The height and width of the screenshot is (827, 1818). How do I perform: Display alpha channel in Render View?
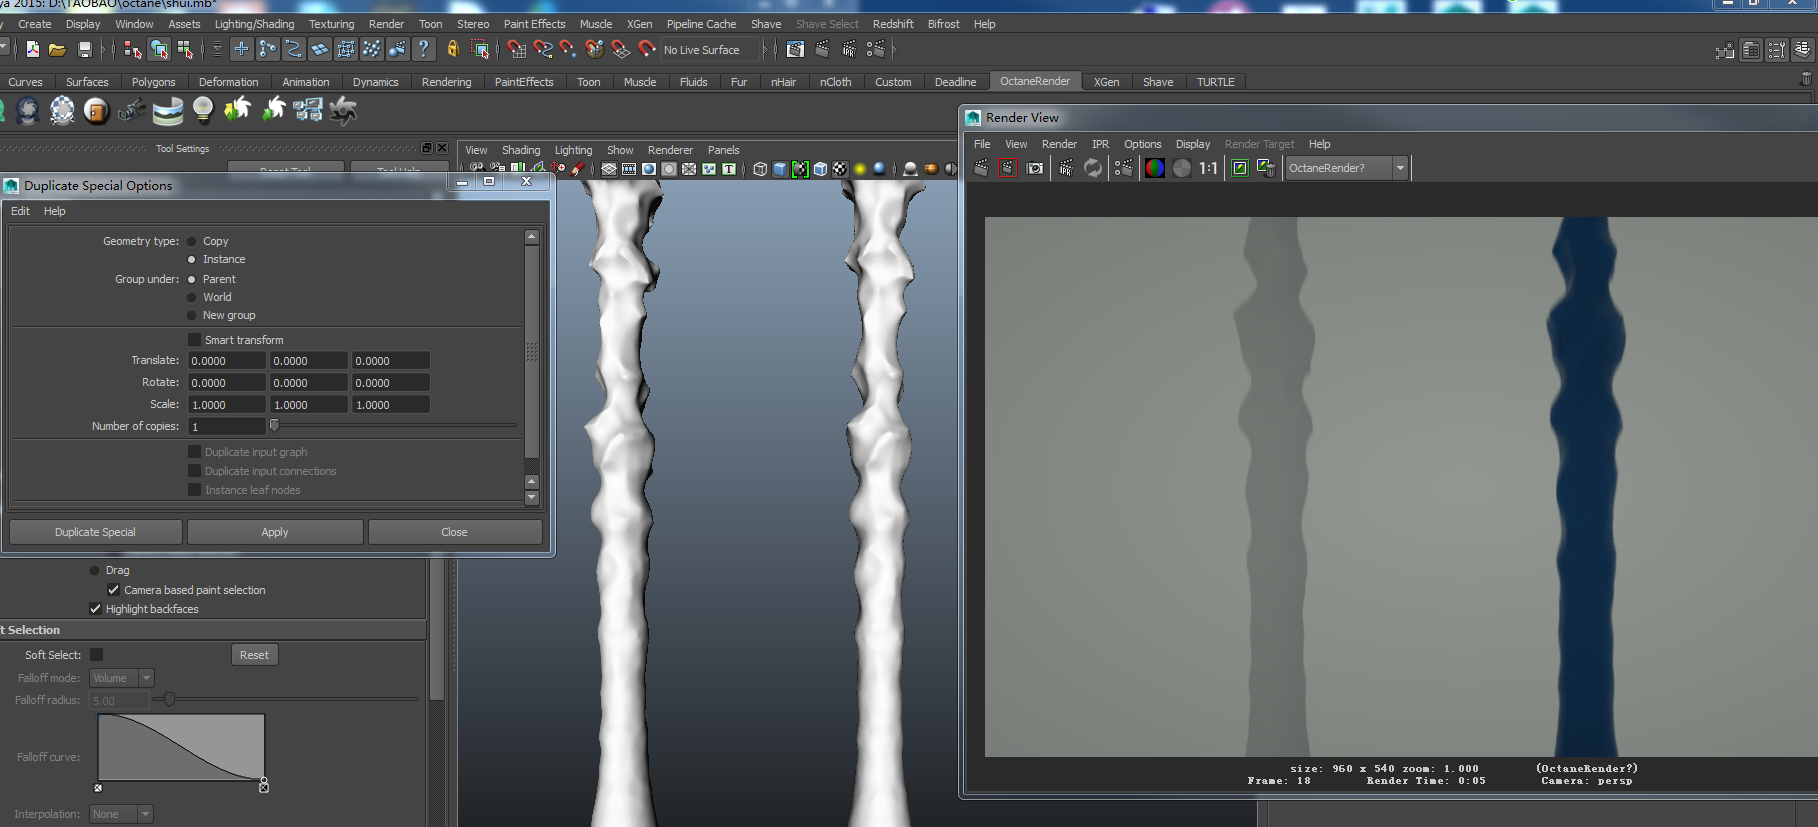[x=1182, y=168]
